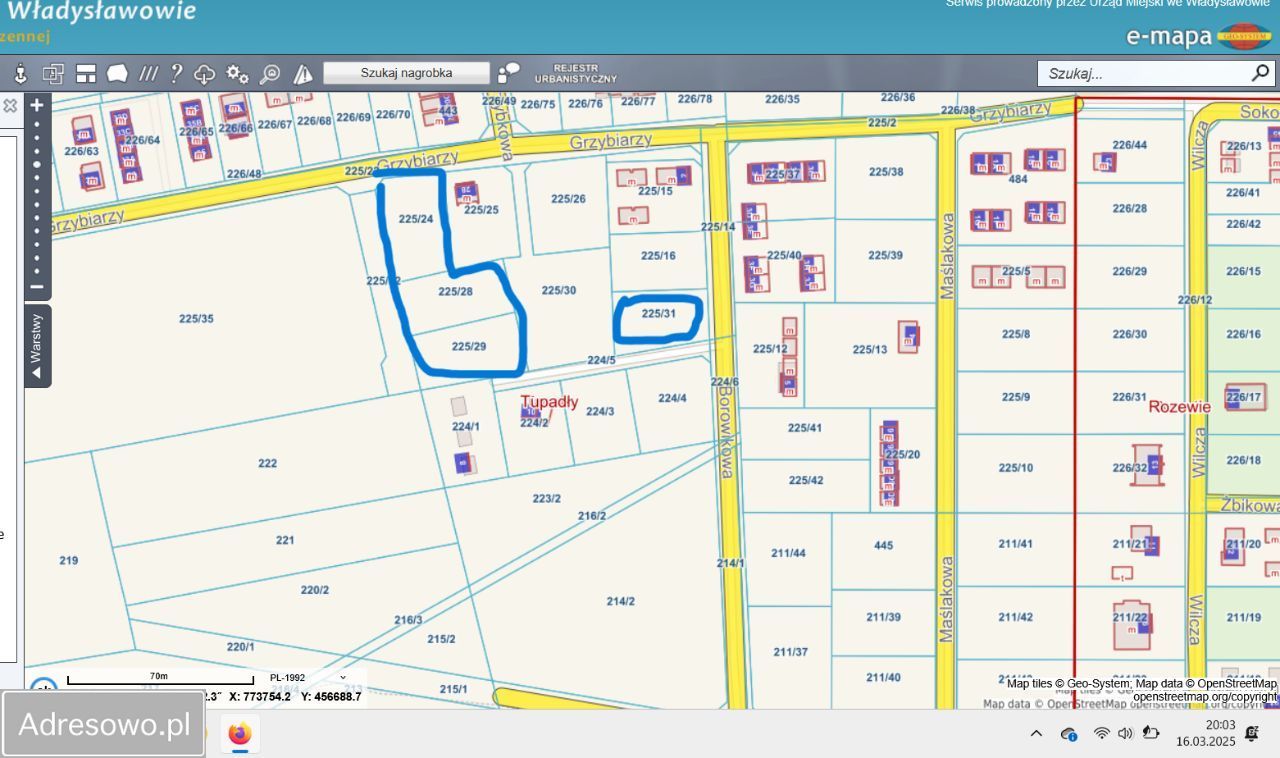Select parcel 224/4 on the map
Image resolution: width=1280 pixels, height=758 pixels.
coord(672,398)
